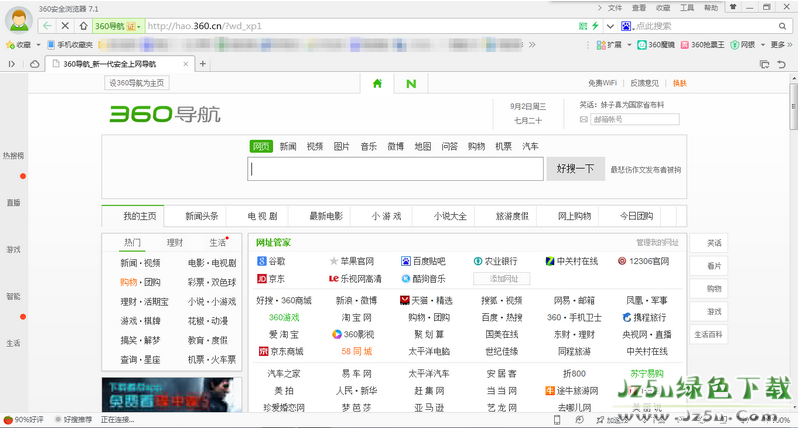This screenshot has width=798, height=429.
Task: Open the search engine paw icon dropdown
Action: [626, 26]
